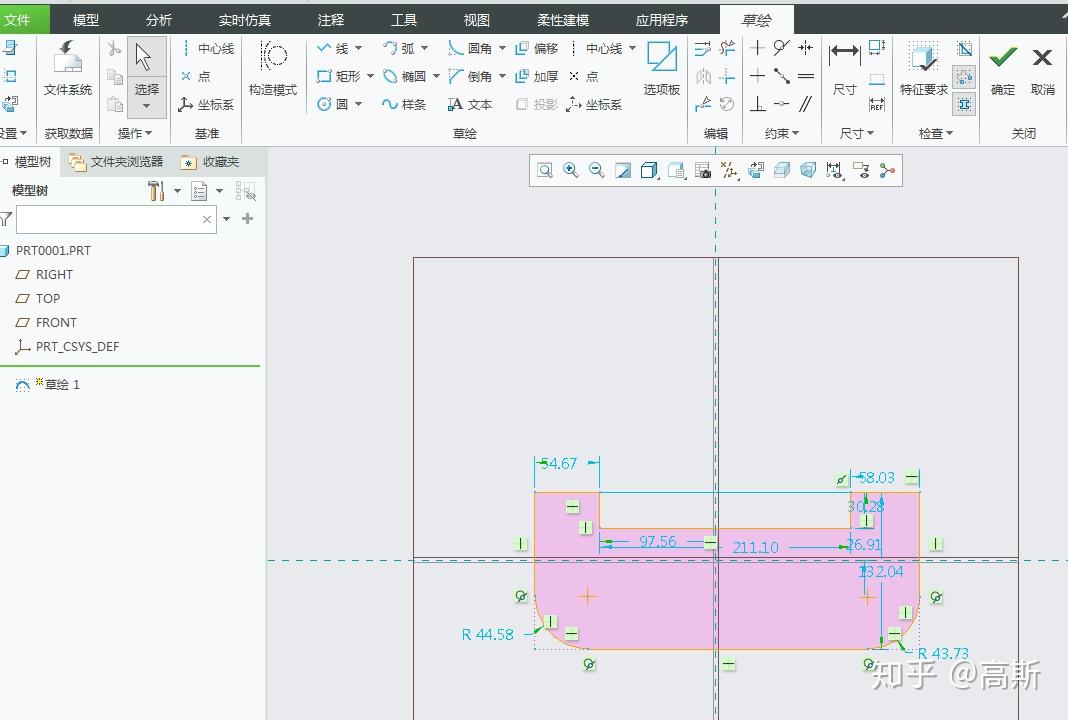Screen dimensions: 1068x720
Task: Select the FRONT datum plane in tree
Action: [x=56, y=322]
